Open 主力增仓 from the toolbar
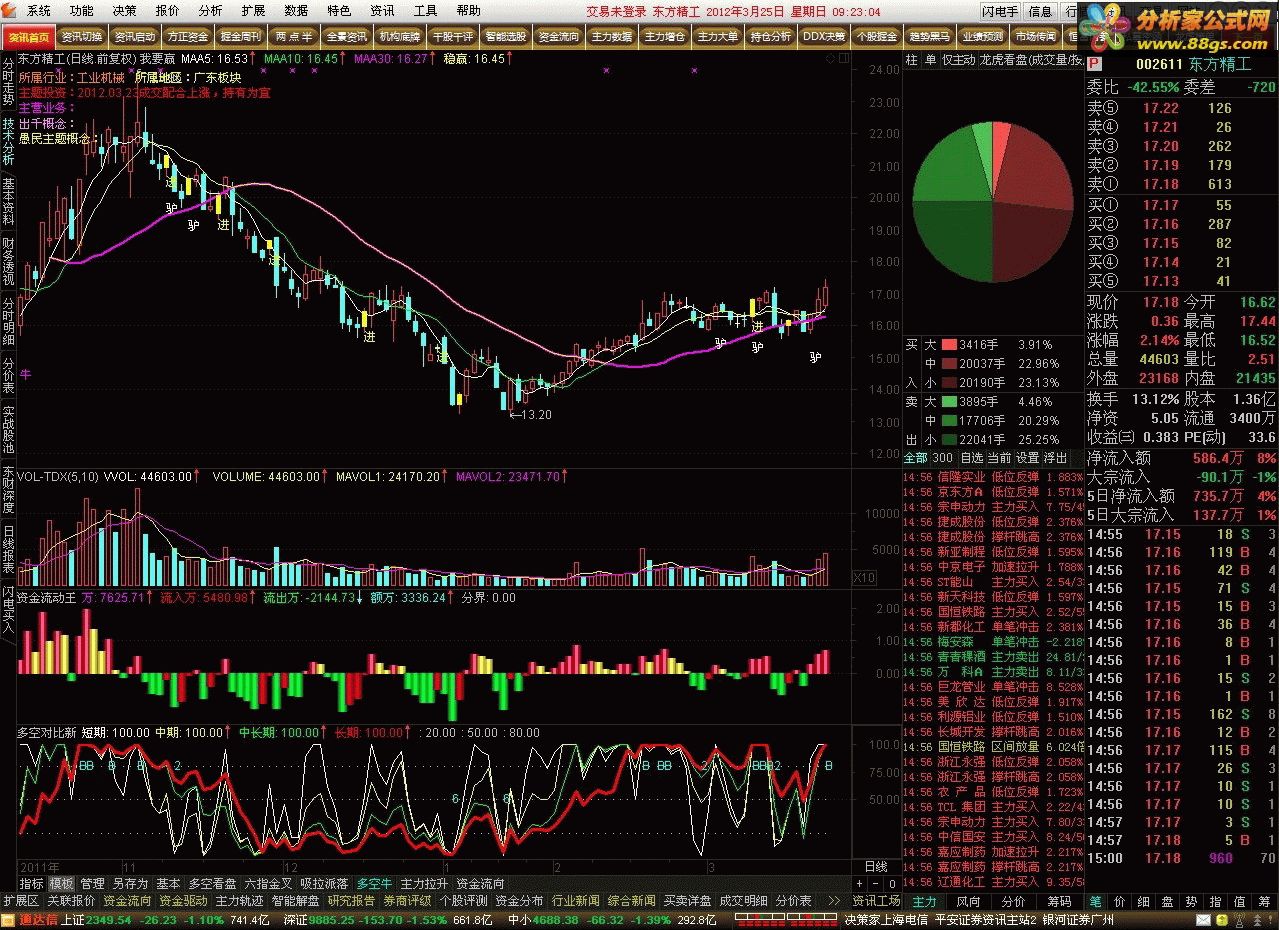Viewport: 1279px width, 930px height. click(664, 36)
